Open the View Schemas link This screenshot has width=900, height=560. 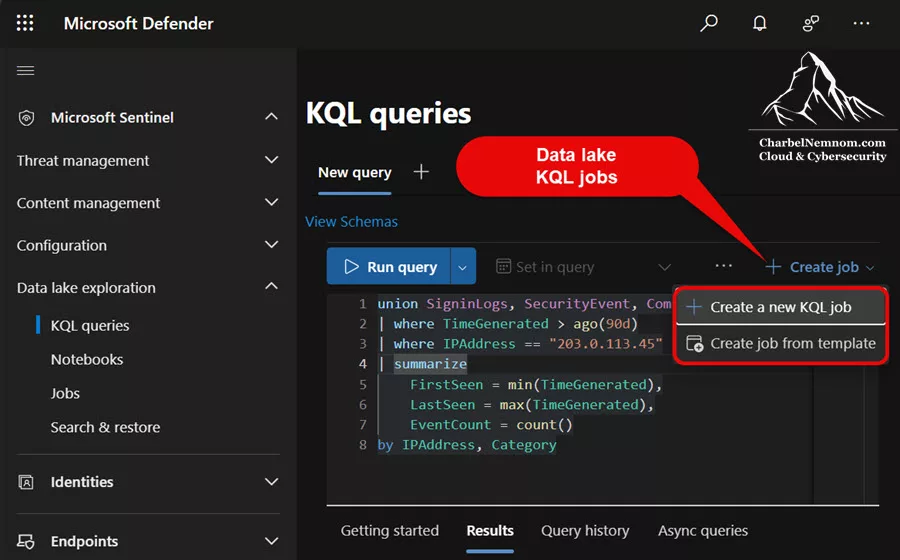tap(351, 221)
